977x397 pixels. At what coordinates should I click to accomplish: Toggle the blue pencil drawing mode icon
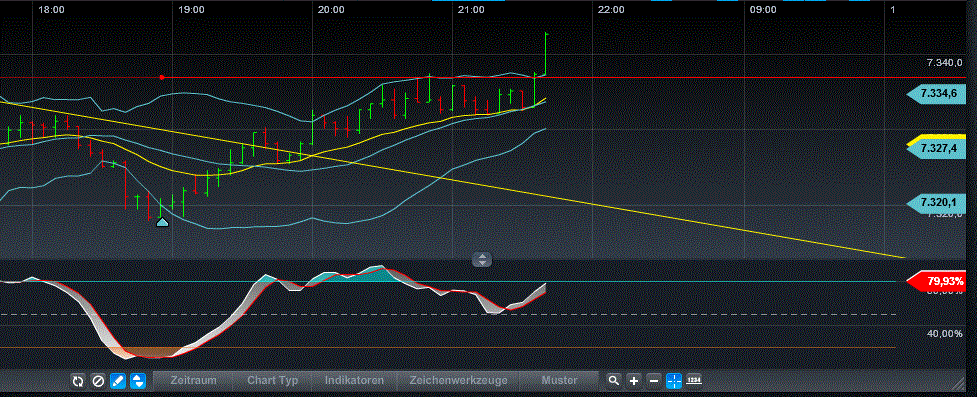[x=118, y=381]
